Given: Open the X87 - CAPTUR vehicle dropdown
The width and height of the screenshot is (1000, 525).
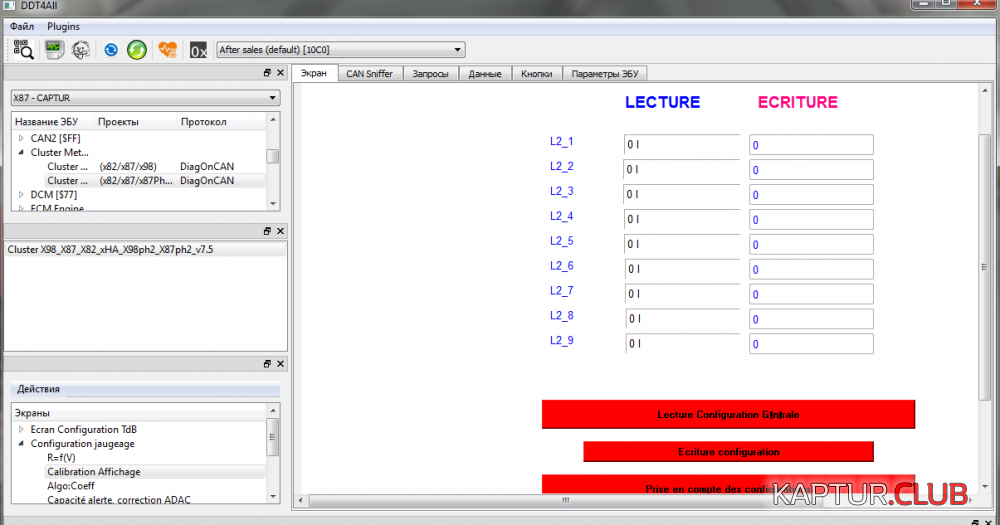Looking at the screenshot, I should tap(144, 98).
